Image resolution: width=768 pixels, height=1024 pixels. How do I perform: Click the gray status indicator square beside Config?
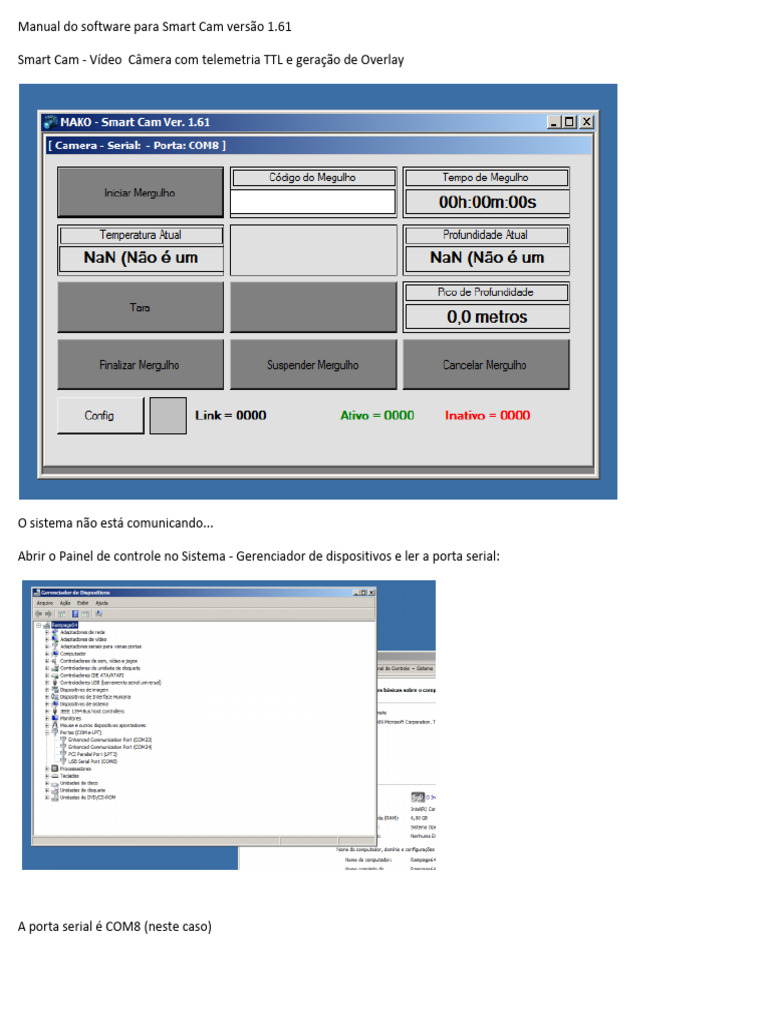tap(168, 415)
